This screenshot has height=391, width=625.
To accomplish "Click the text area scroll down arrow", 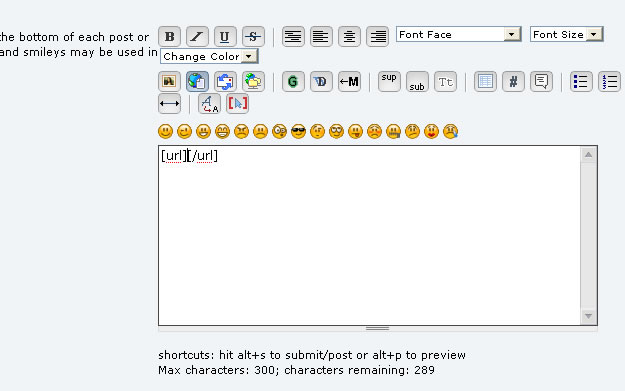I will coord(589,316).
